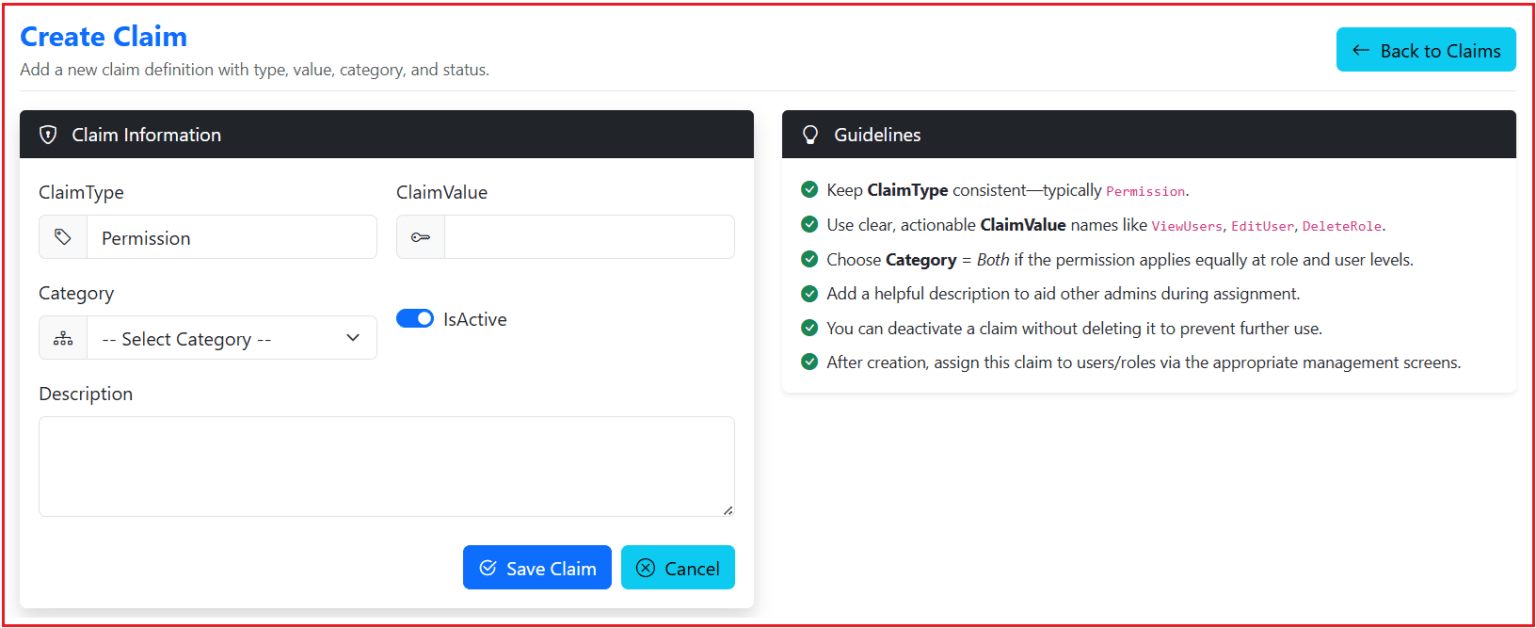Click the Back to Claims button

click(1426, 49)
